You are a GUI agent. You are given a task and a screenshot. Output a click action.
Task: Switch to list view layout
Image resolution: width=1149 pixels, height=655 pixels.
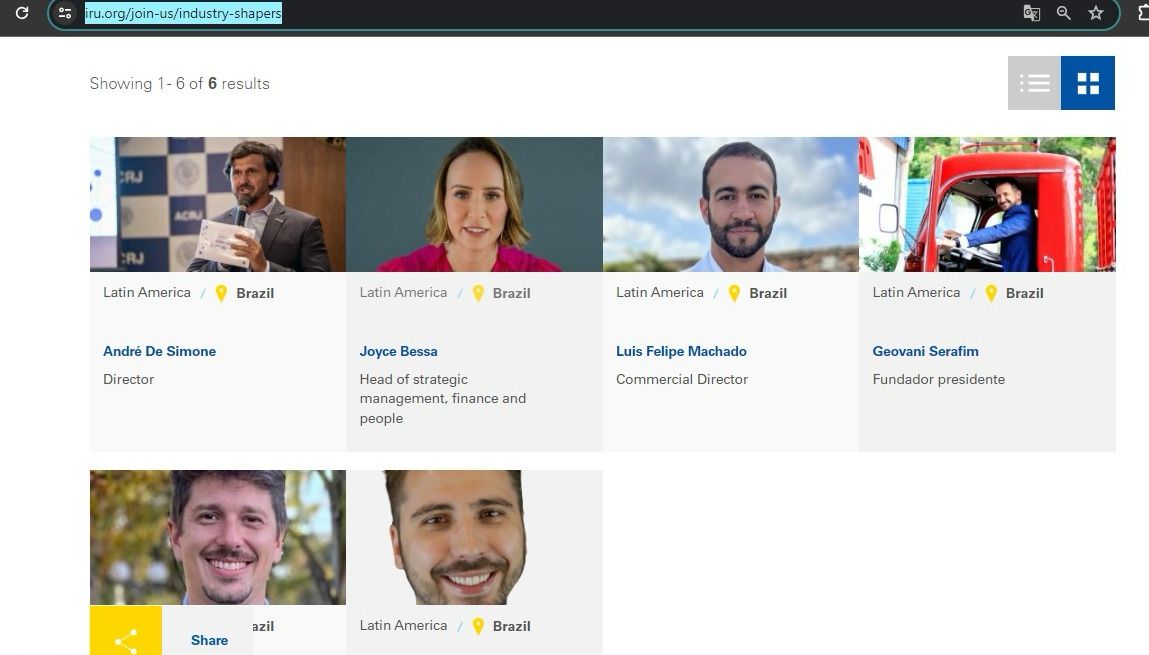click(1034, 83)
